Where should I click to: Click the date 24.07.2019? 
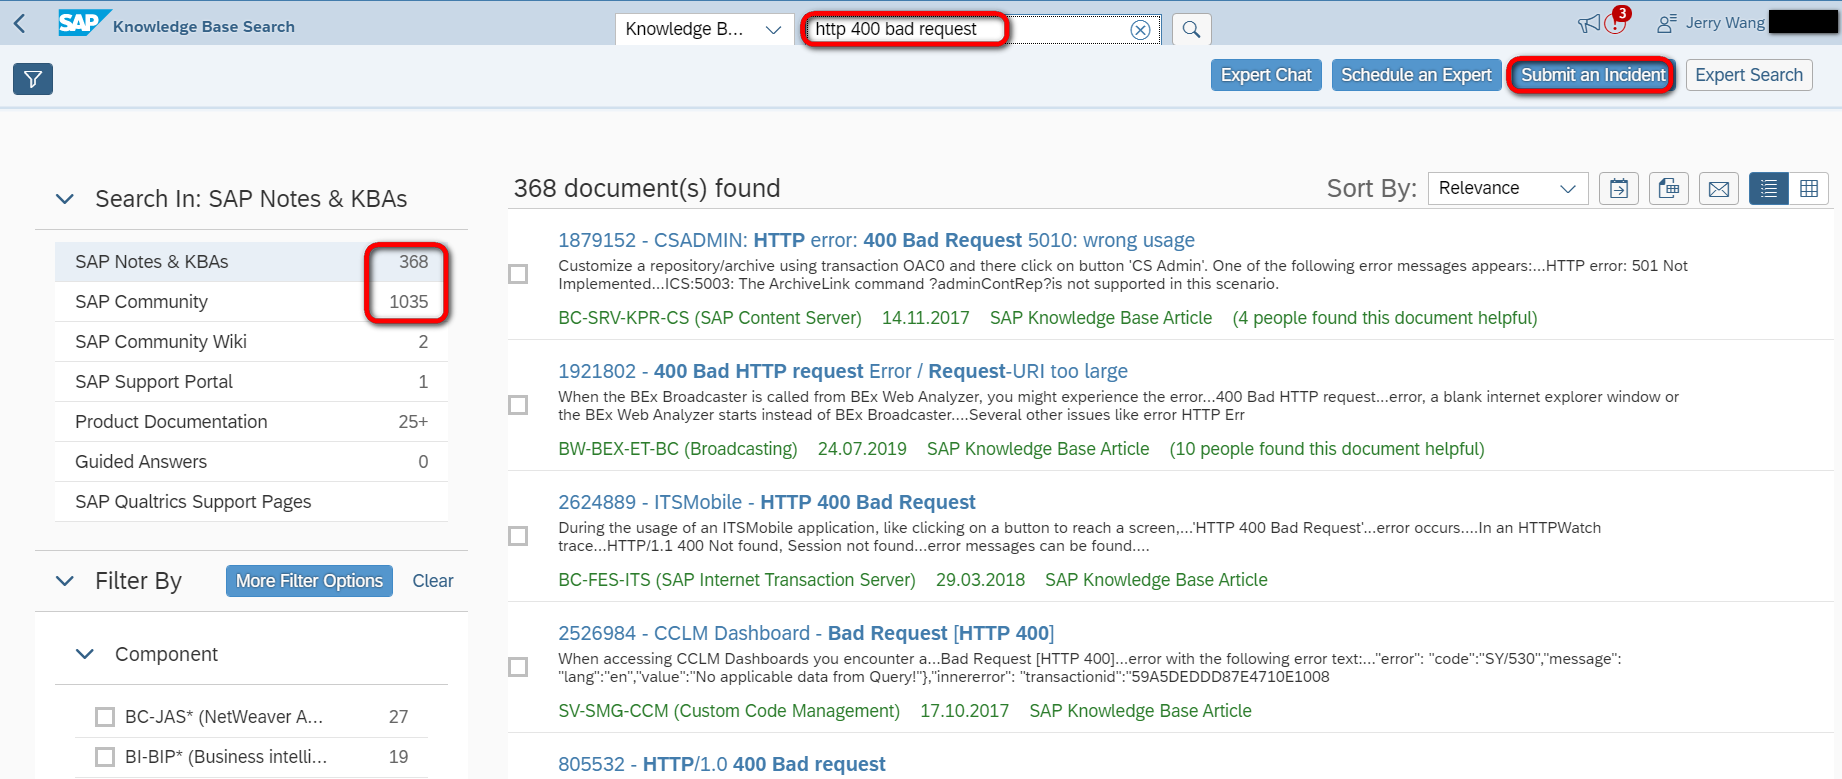pos(862,449)
